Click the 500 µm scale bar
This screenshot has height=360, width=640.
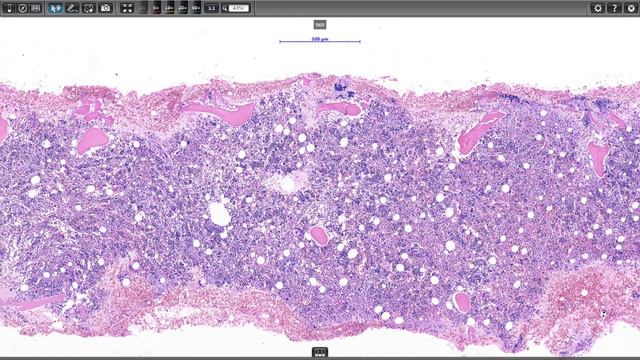tap(320, 40)
